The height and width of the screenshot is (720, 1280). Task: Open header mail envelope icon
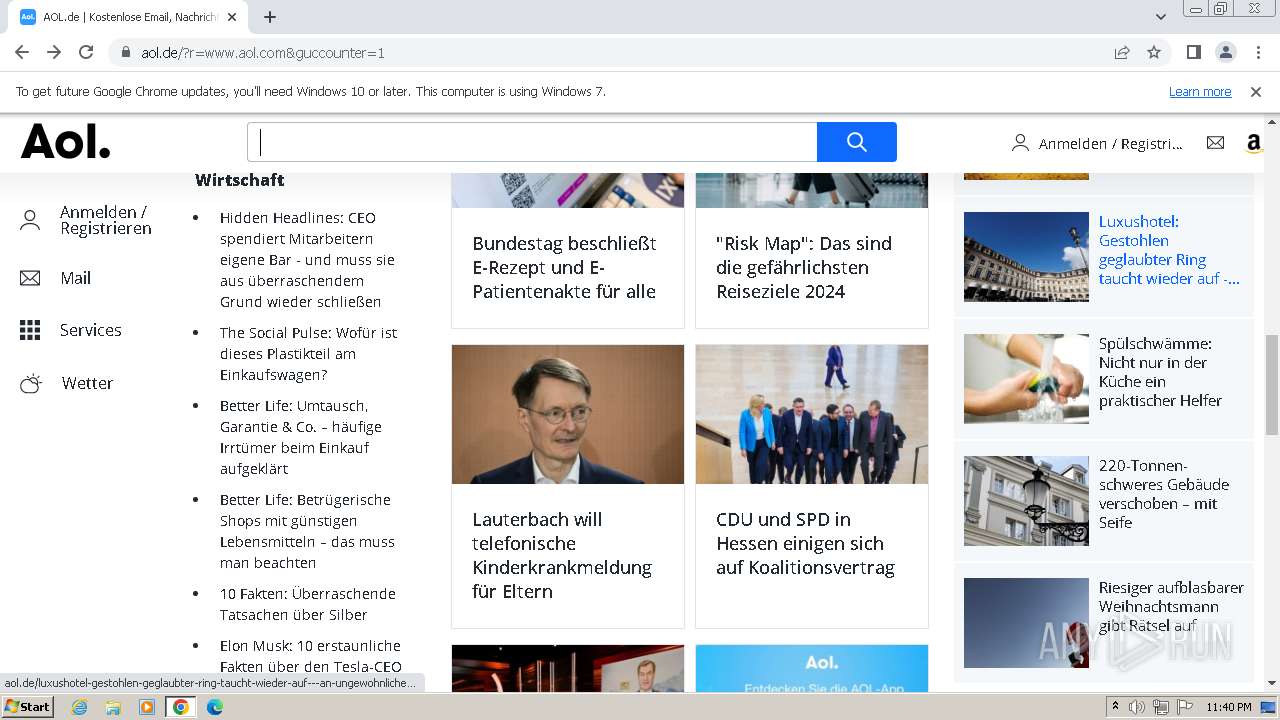coord(1215,143)
